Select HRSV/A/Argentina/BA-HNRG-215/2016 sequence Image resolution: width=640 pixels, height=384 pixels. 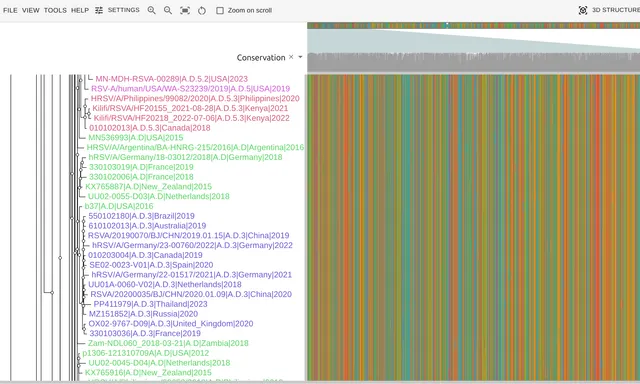[x=195, y=147]
